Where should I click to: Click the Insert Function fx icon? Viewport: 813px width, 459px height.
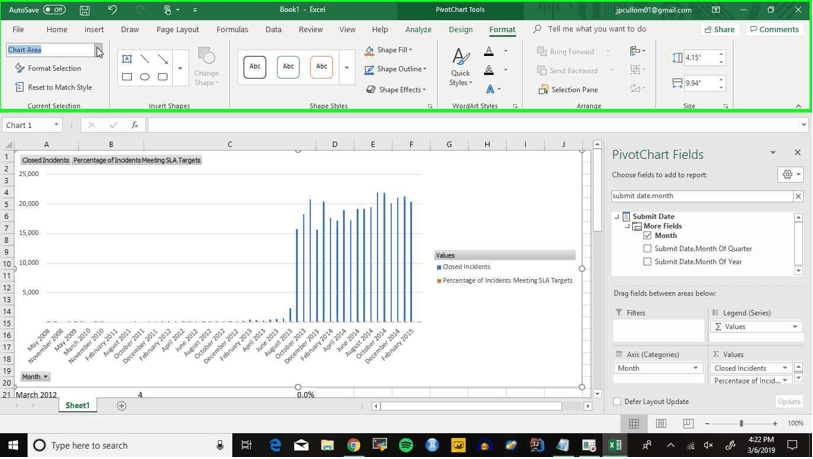[134, 125]
